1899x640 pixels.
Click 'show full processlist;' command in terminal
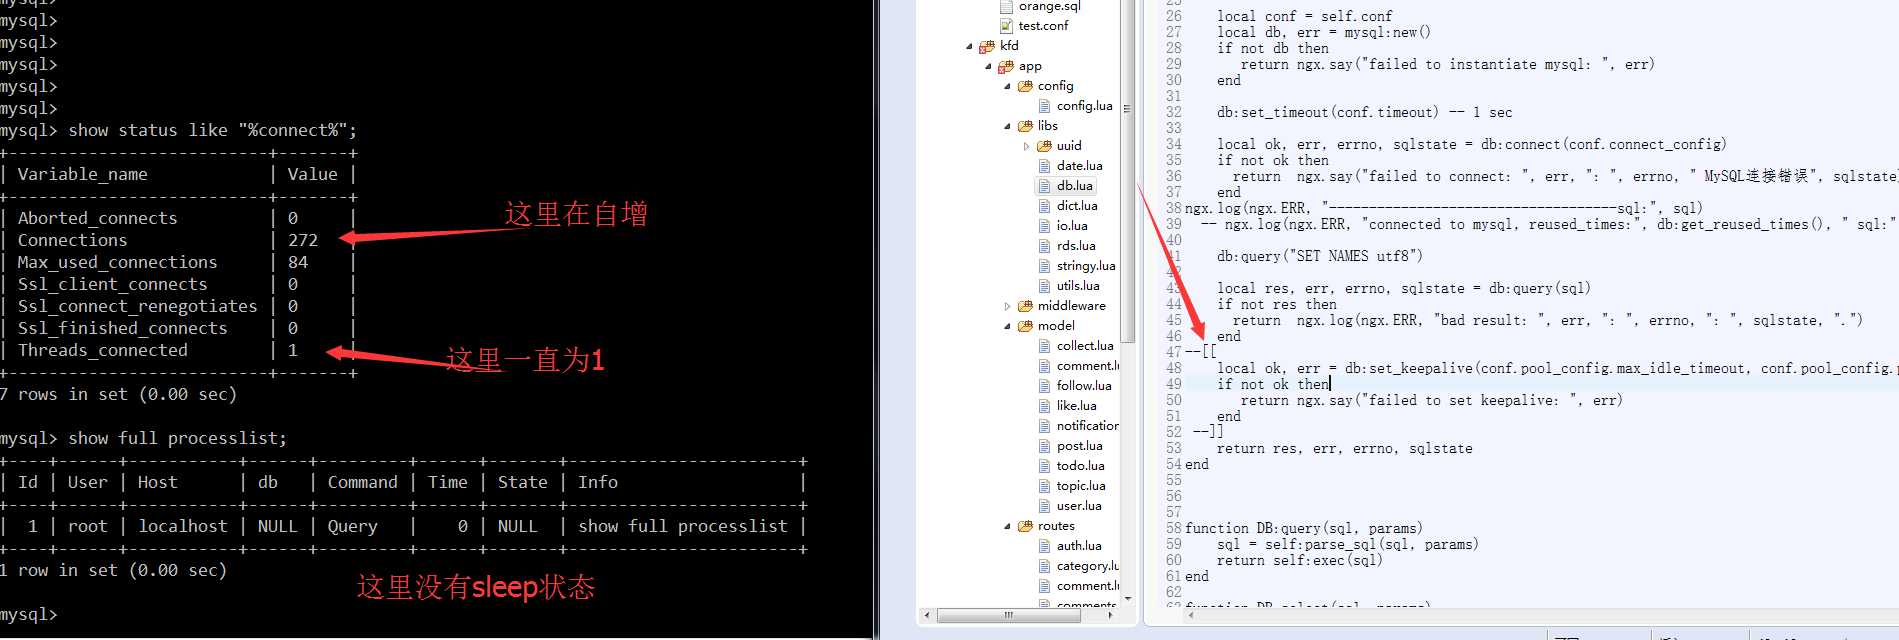(x=177, y=438)
